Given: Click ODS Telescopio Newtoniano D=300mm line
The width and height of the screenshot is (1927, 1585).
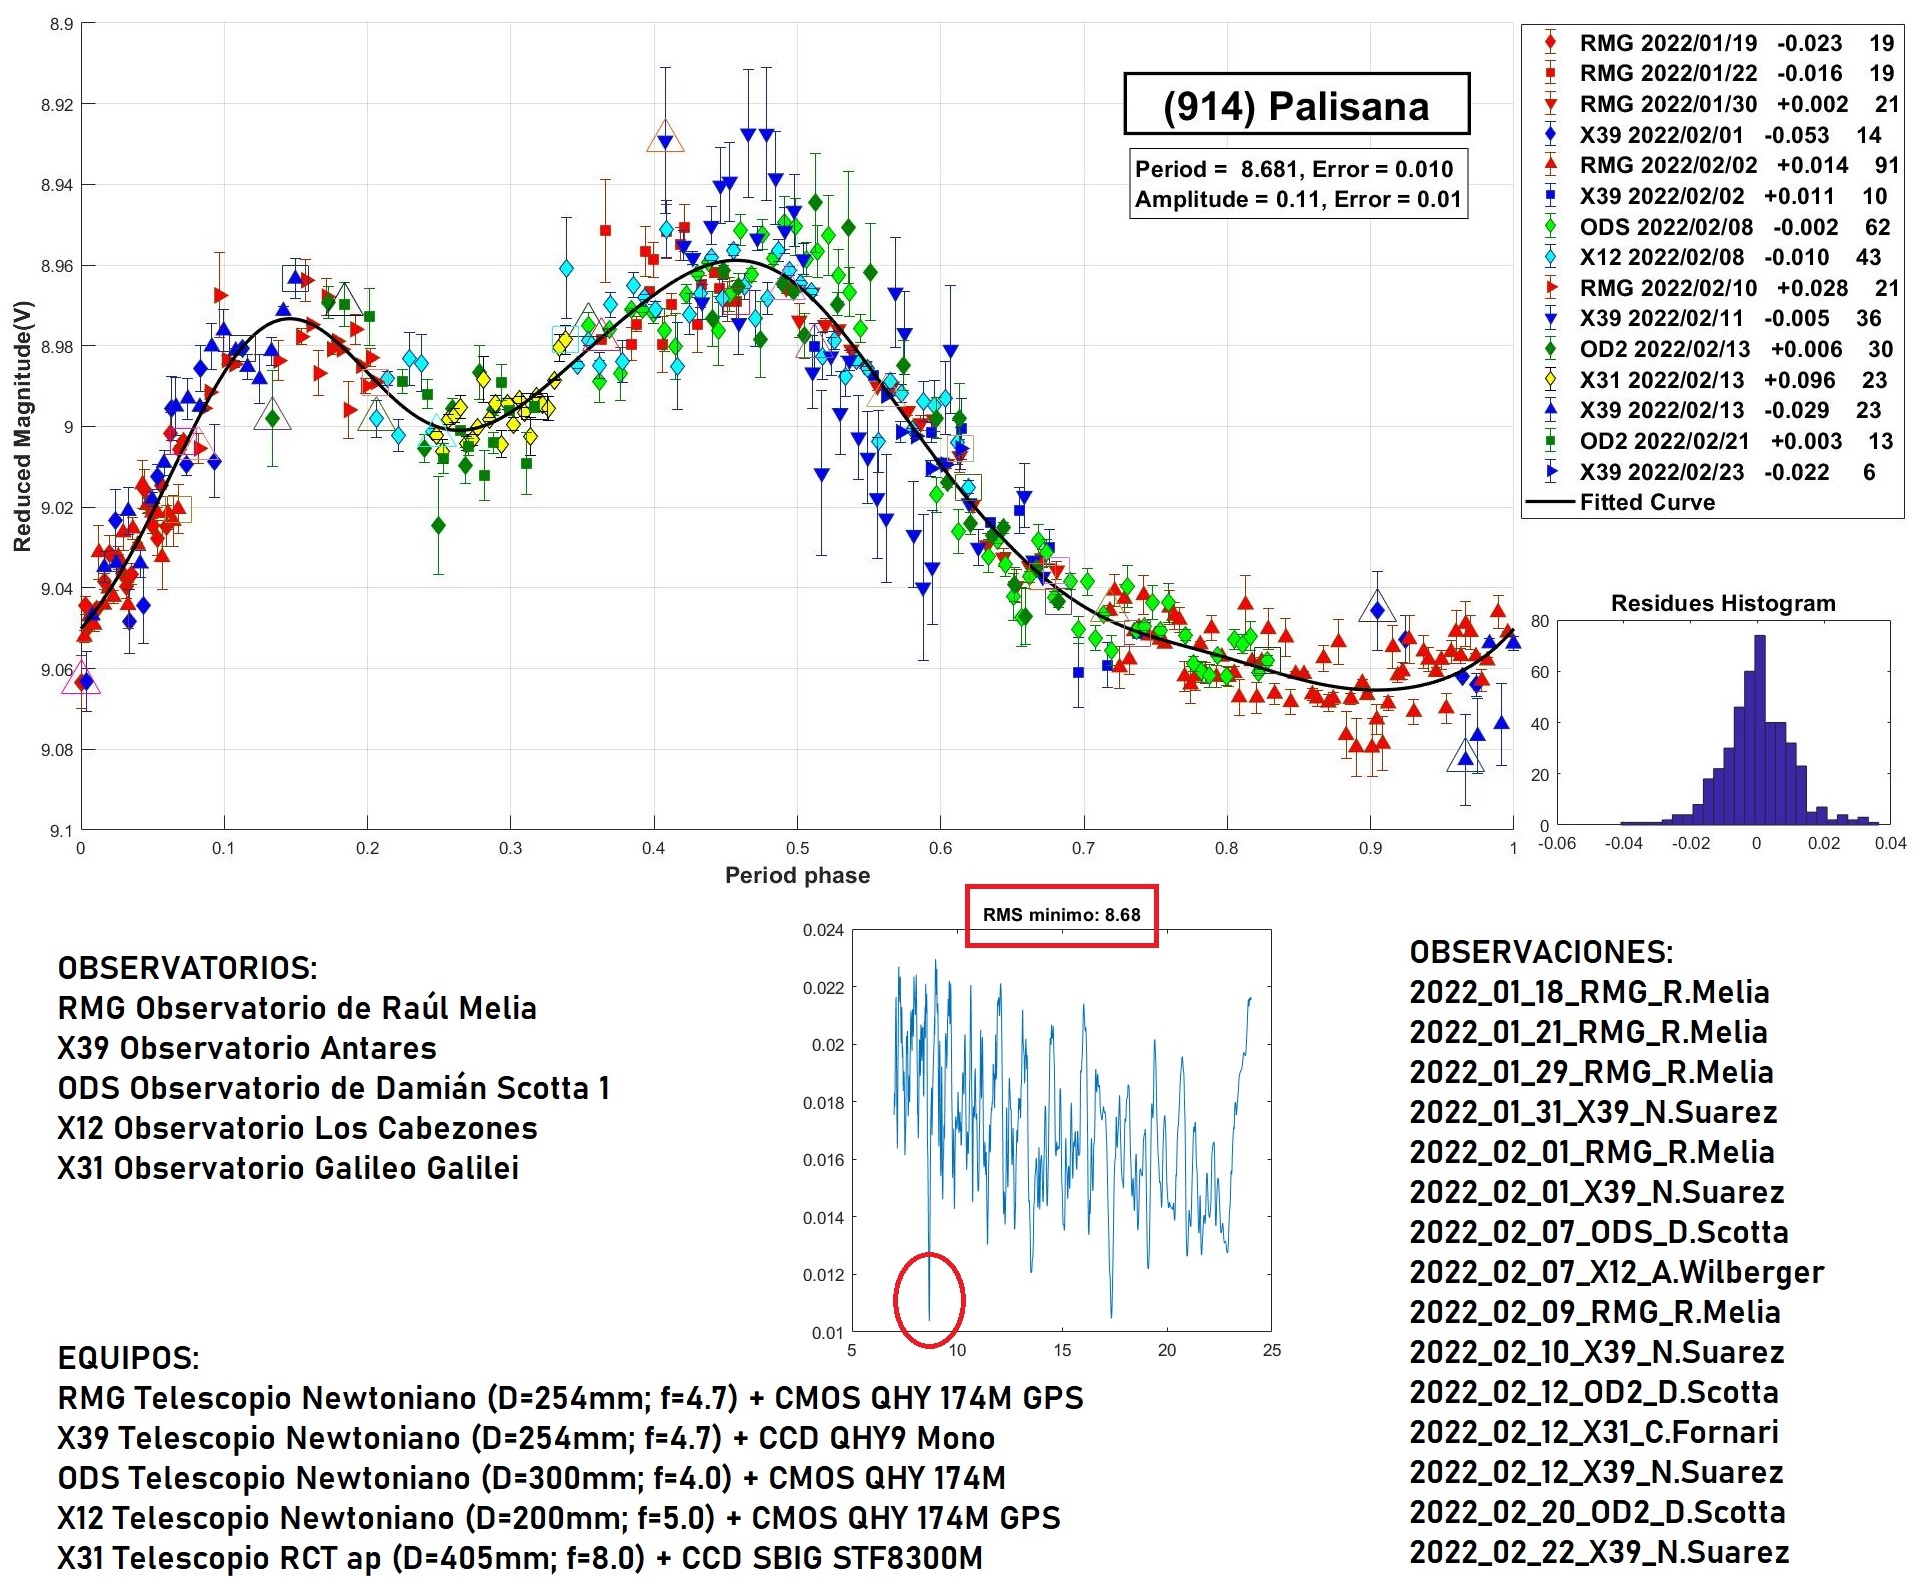Looking at the screenshot, I should click(532, 1478).
